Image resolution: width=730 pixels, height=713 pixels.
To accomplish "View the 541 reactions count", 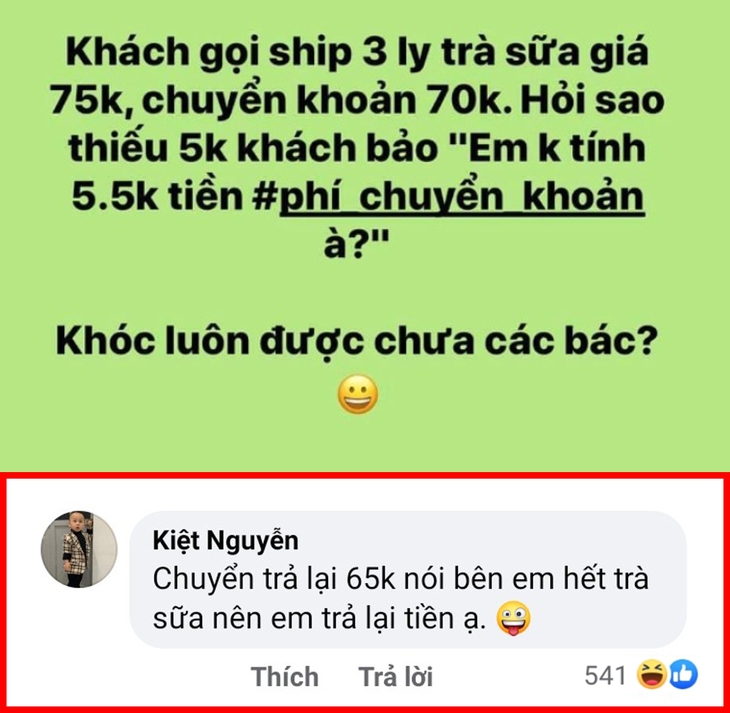I will click(605, 675).
